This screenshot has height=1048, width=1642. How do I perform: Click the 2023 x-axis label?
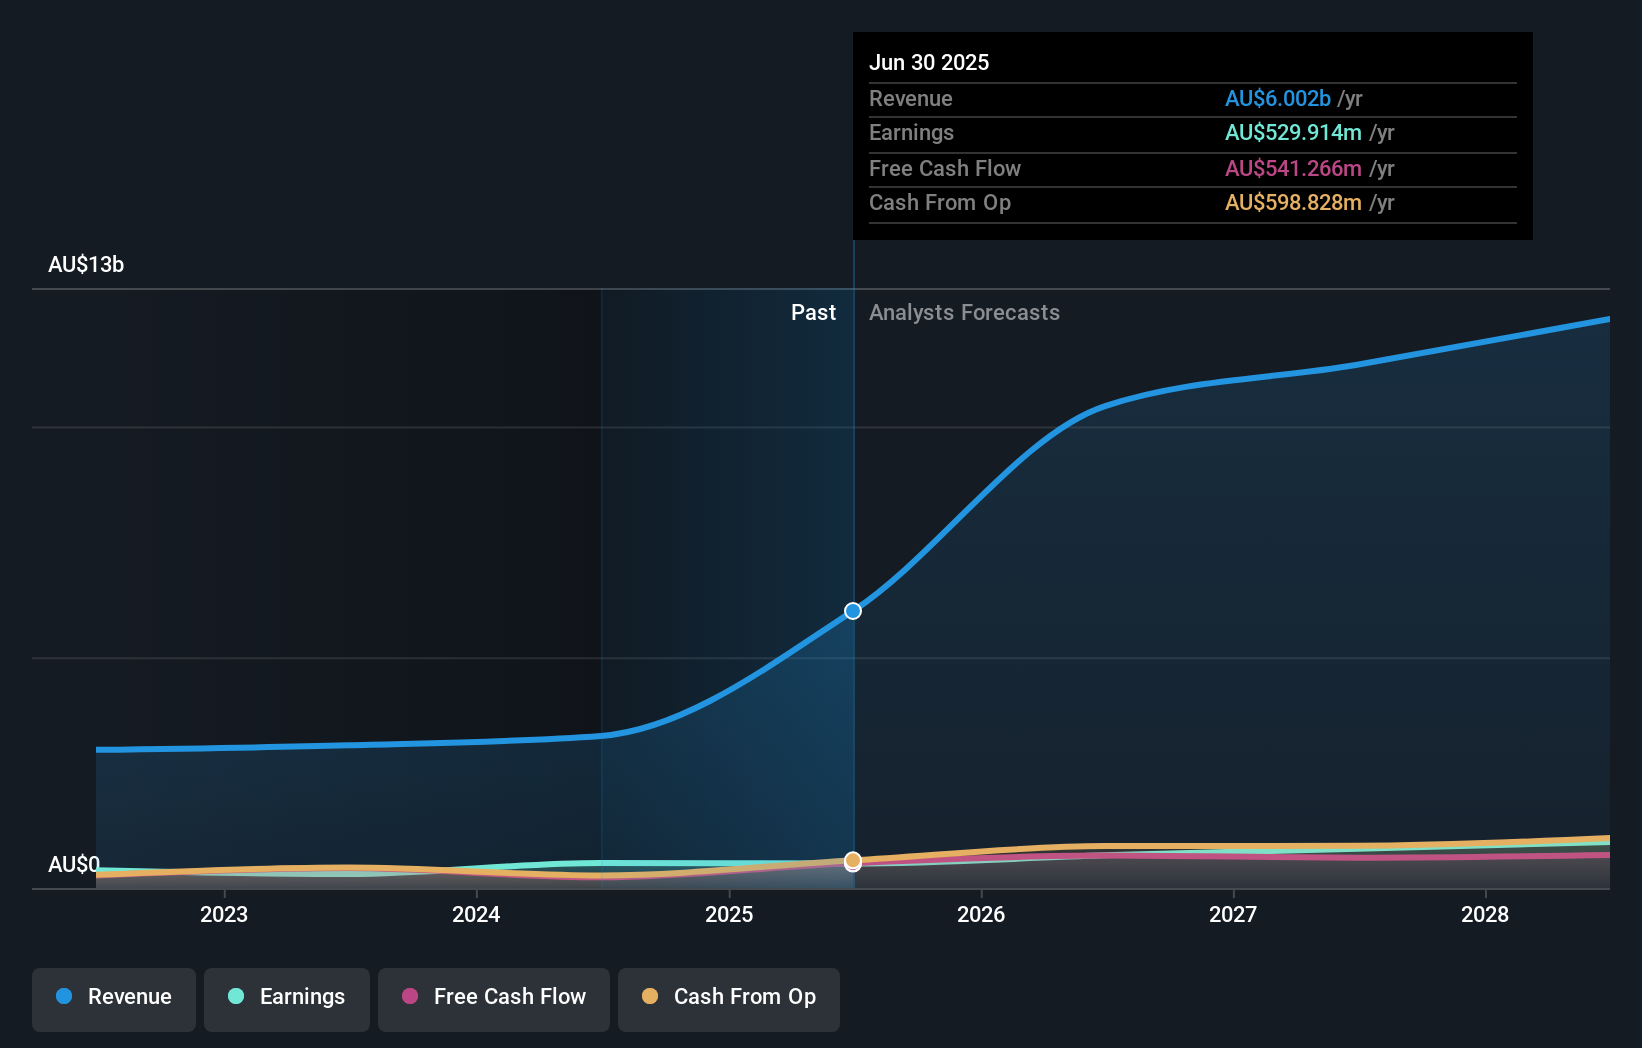(224, 914)
